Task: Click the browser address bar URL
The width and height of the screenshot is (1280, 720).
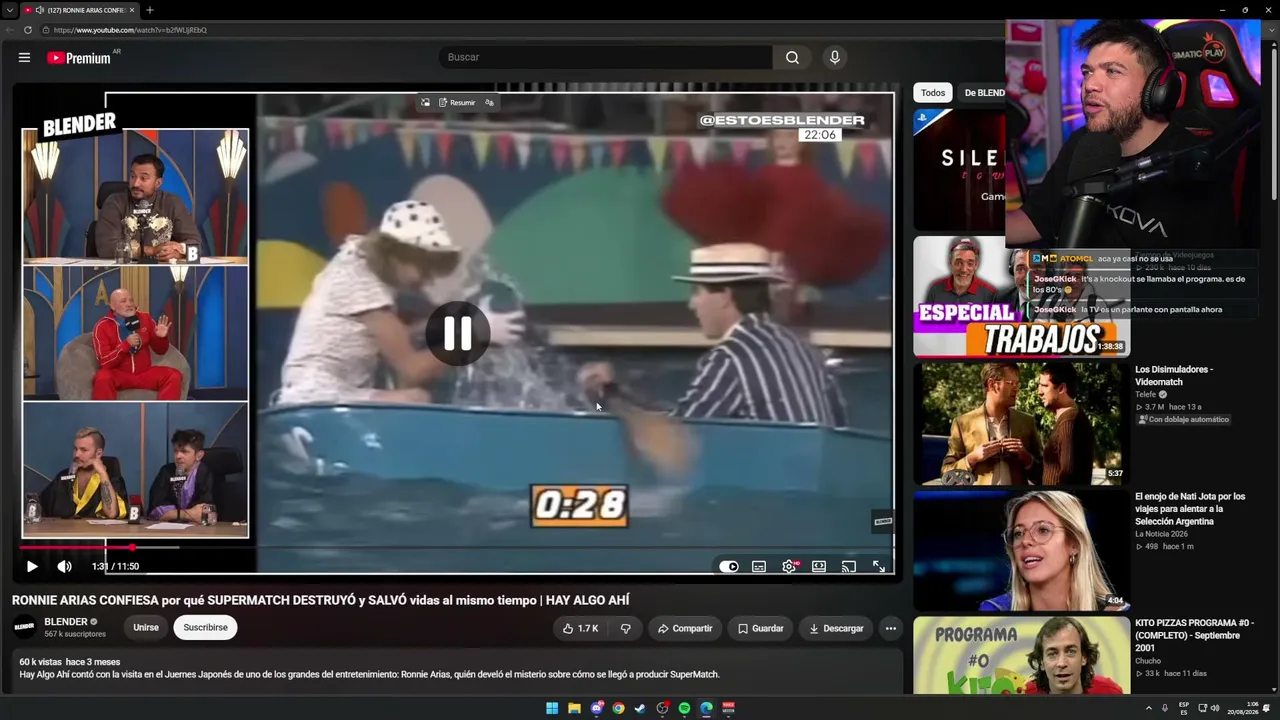Action: tap(130, 30)
